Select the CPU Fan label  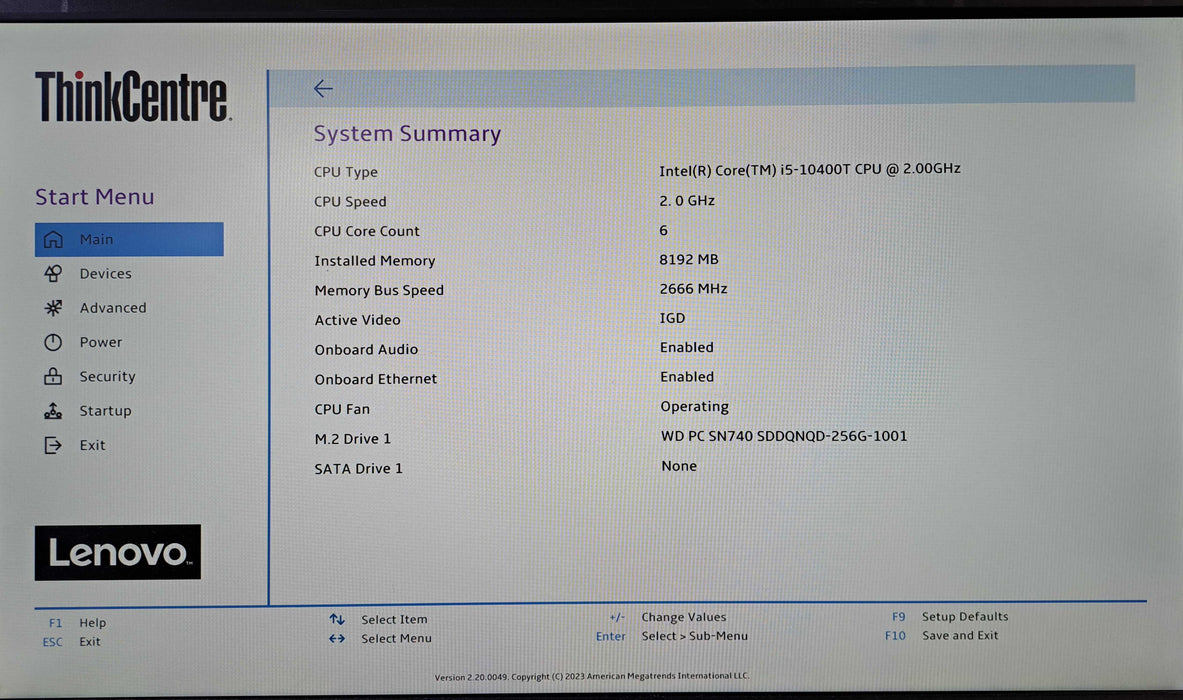pyautogui.click(x=342, y=409)
